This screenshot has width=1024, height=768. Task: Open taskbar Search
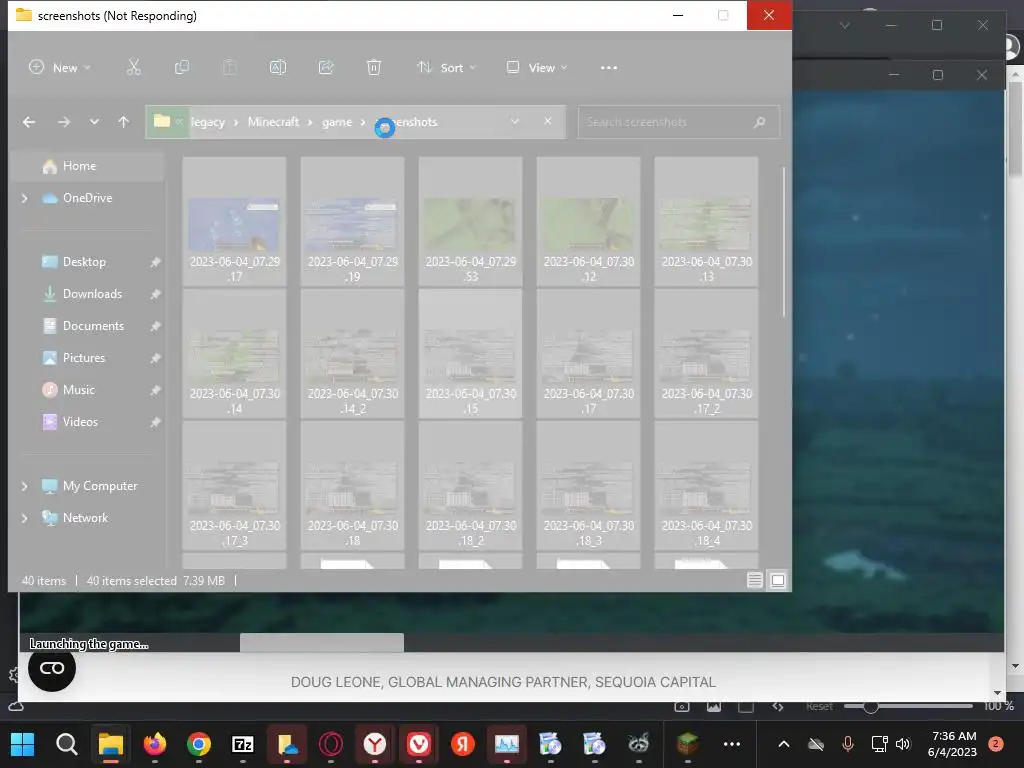(67, 744)
